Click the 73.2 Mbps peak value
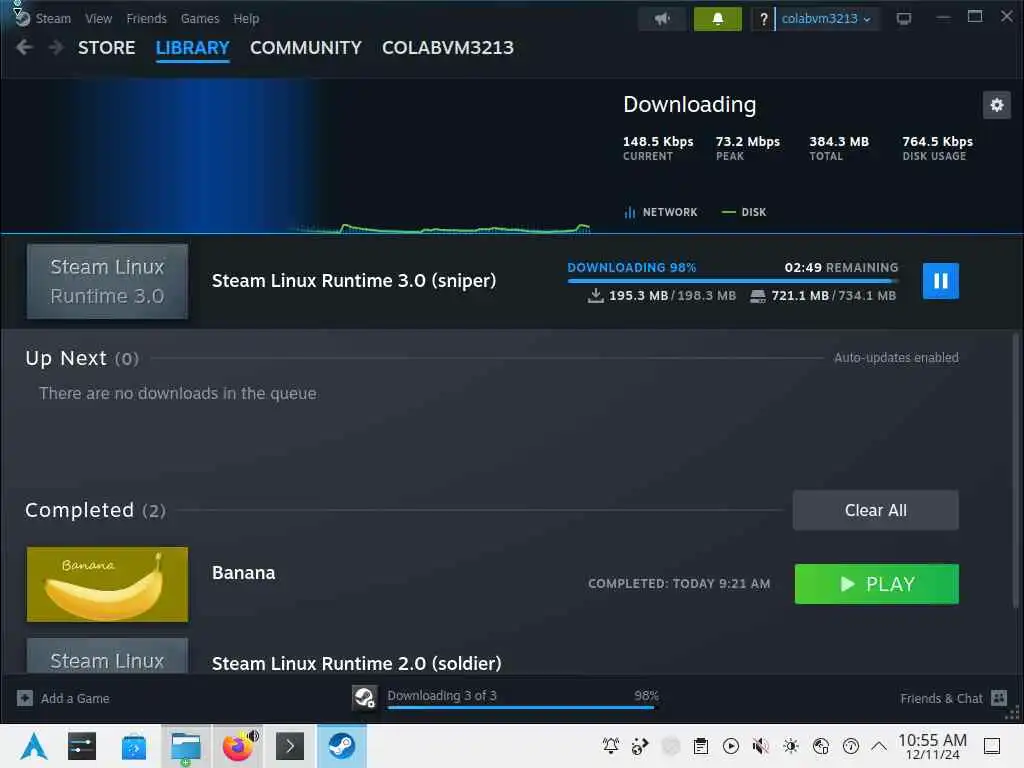 click(x=748, y=142)
